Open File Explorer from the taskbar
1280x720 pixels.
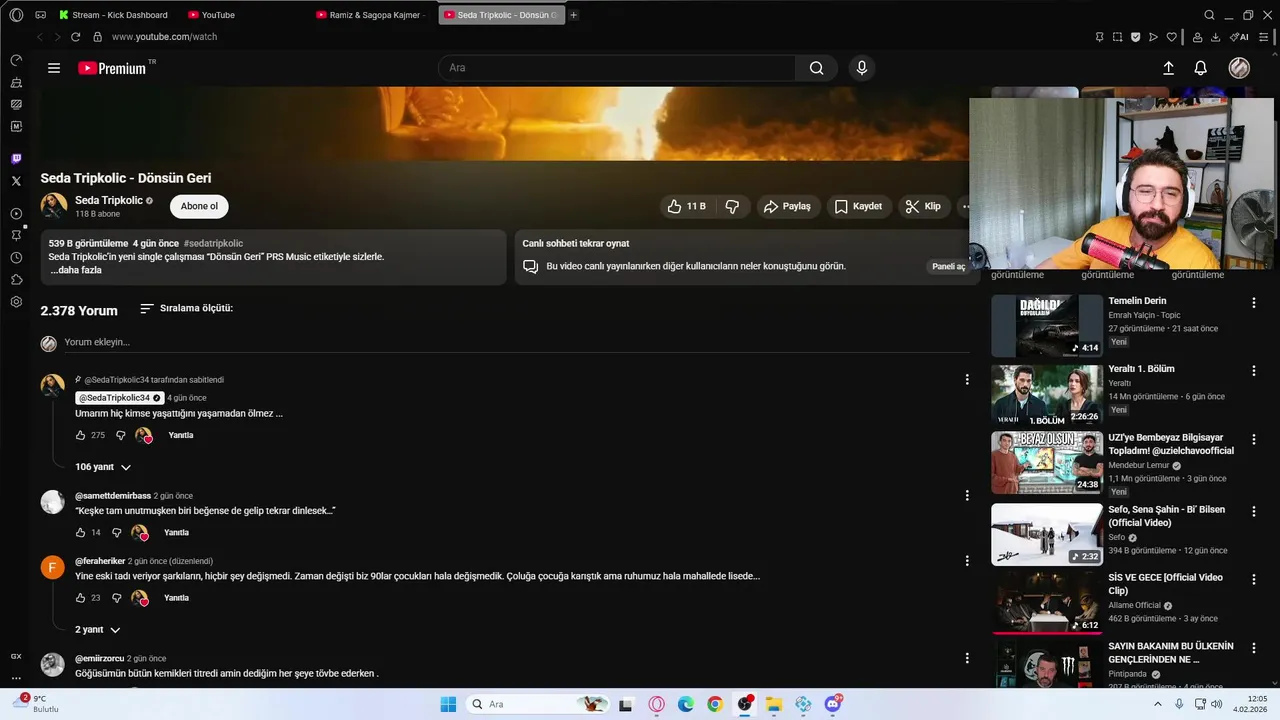pos(773,704)
